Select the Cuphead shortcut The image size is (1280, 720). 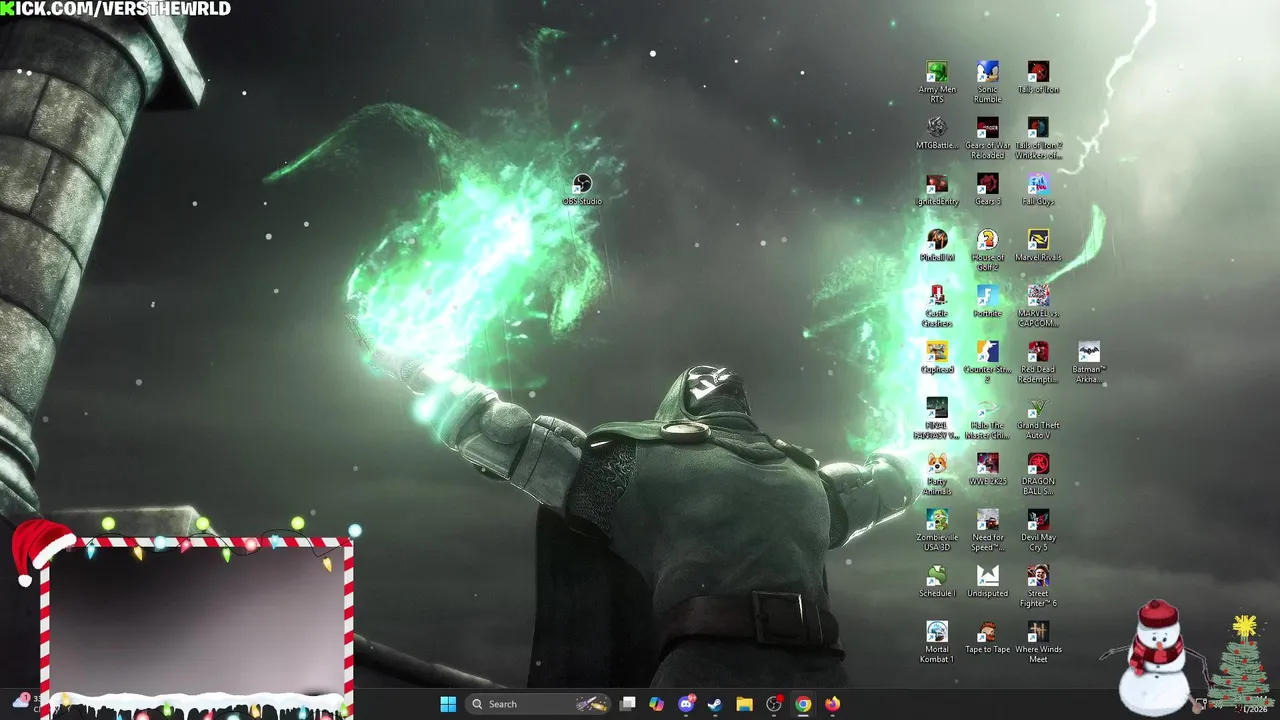[x=936, y=357]
